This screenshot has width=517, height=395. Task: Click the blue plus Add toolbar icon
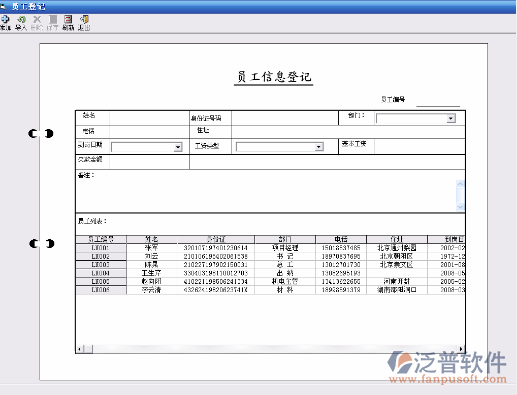[x=5, y=20]
